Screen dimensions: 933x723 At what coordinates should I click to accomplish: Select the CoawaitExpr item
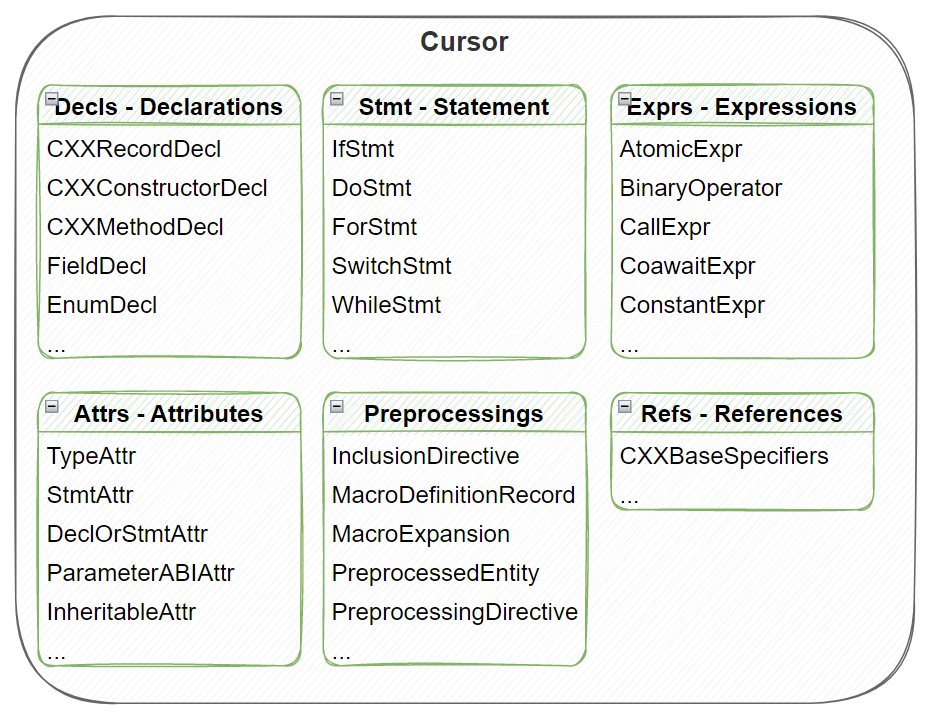click(688, 266)
